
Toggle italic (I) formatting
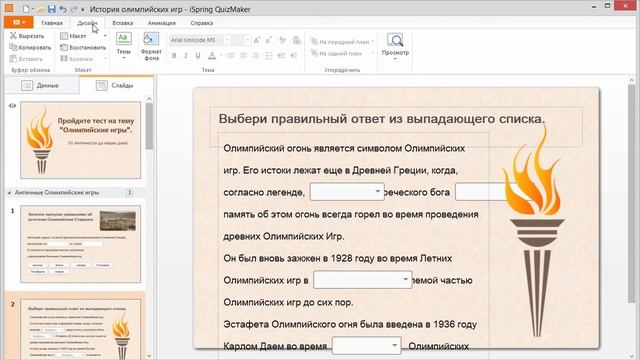click(186, 56)
